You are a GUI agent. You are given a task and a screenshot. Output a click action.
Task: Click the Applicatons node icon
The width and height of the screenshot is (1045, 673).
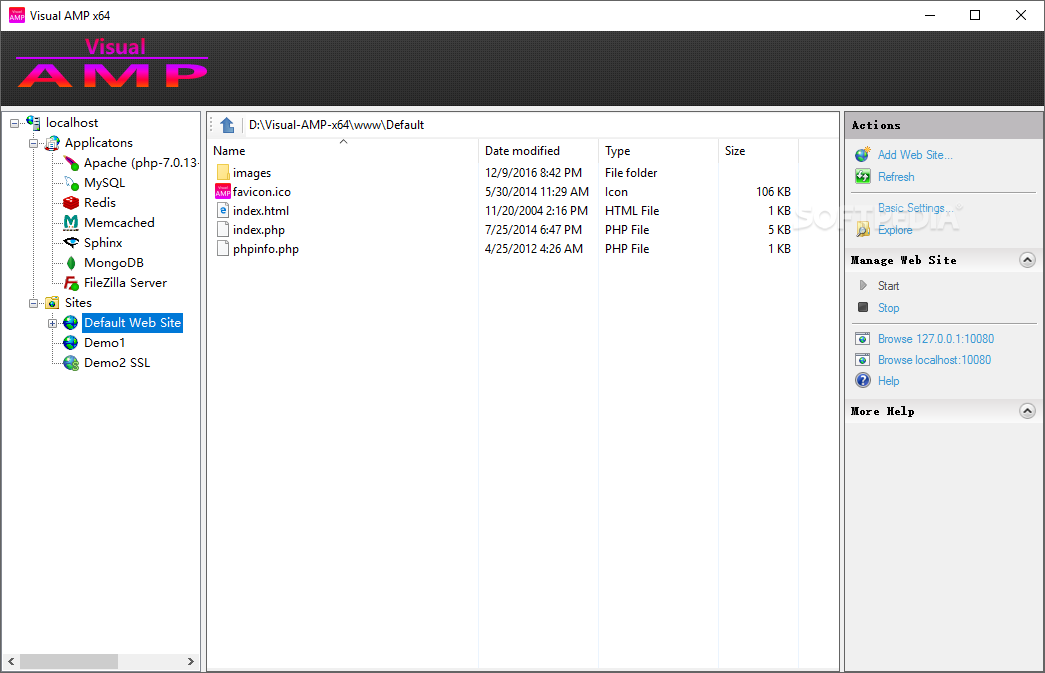coord(52,143)
